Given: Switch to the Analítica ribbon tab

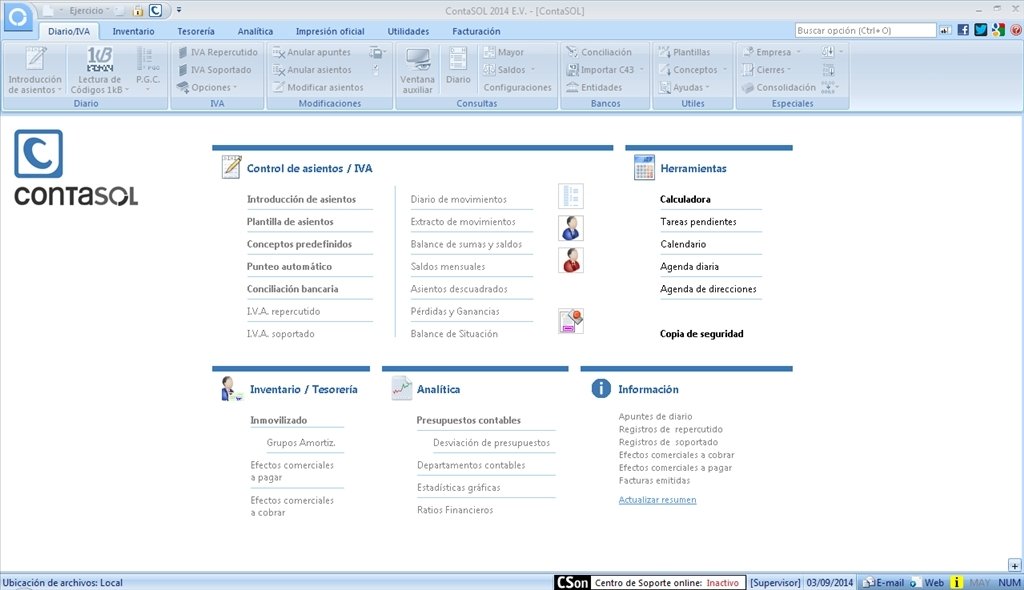Looking at the screenshot, I should click(x=255, y=31).
